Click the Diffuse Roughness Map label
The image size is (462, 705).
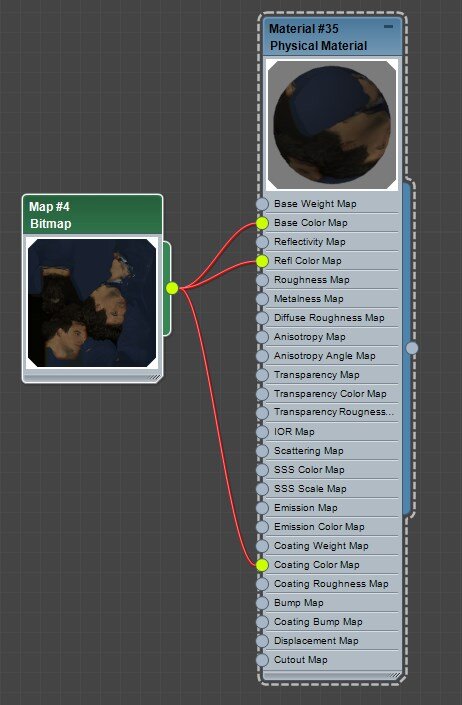pos(329,318)
